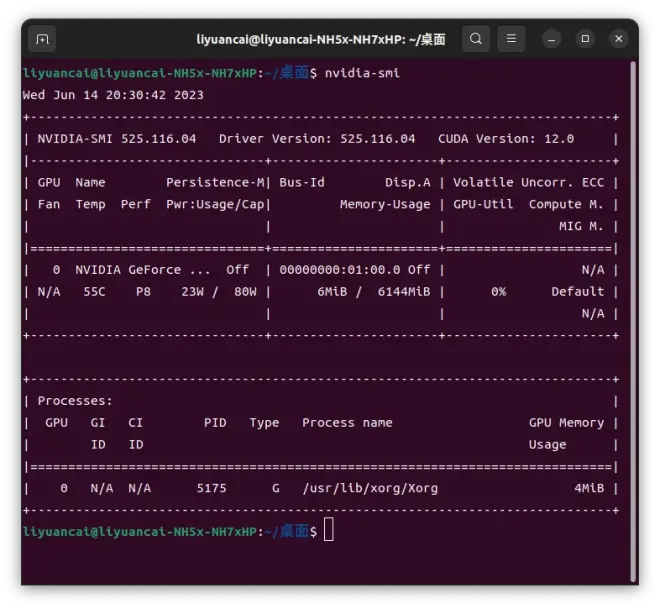Click the Driver Version: 525.116.04 text
660x609 pixels.
point(317,139)
